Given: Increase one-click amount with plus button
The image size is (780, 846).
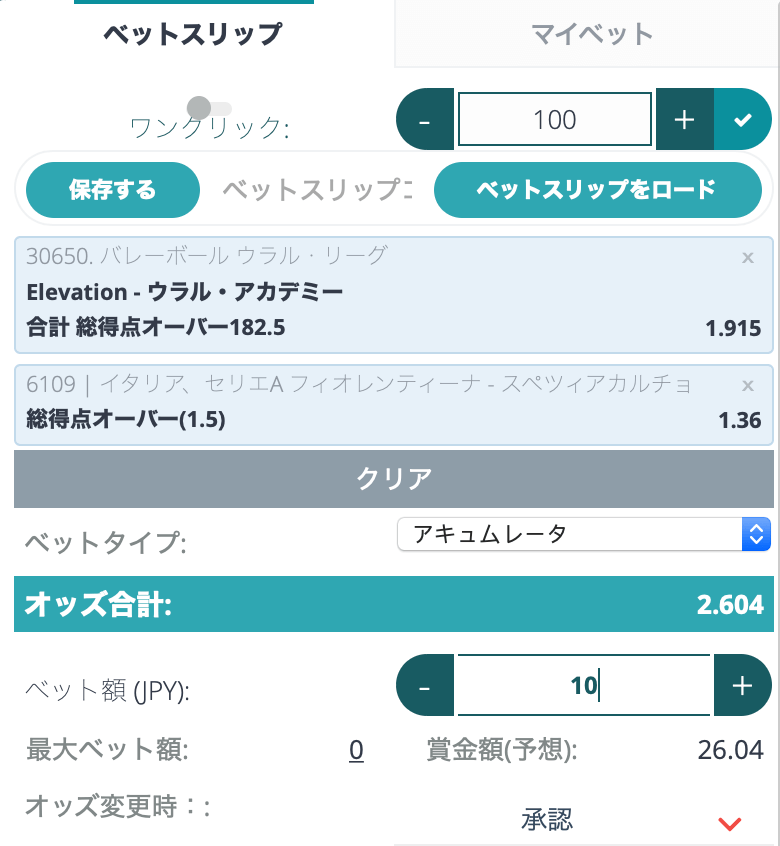Looking at the screenshot, I should coord(684,121).
